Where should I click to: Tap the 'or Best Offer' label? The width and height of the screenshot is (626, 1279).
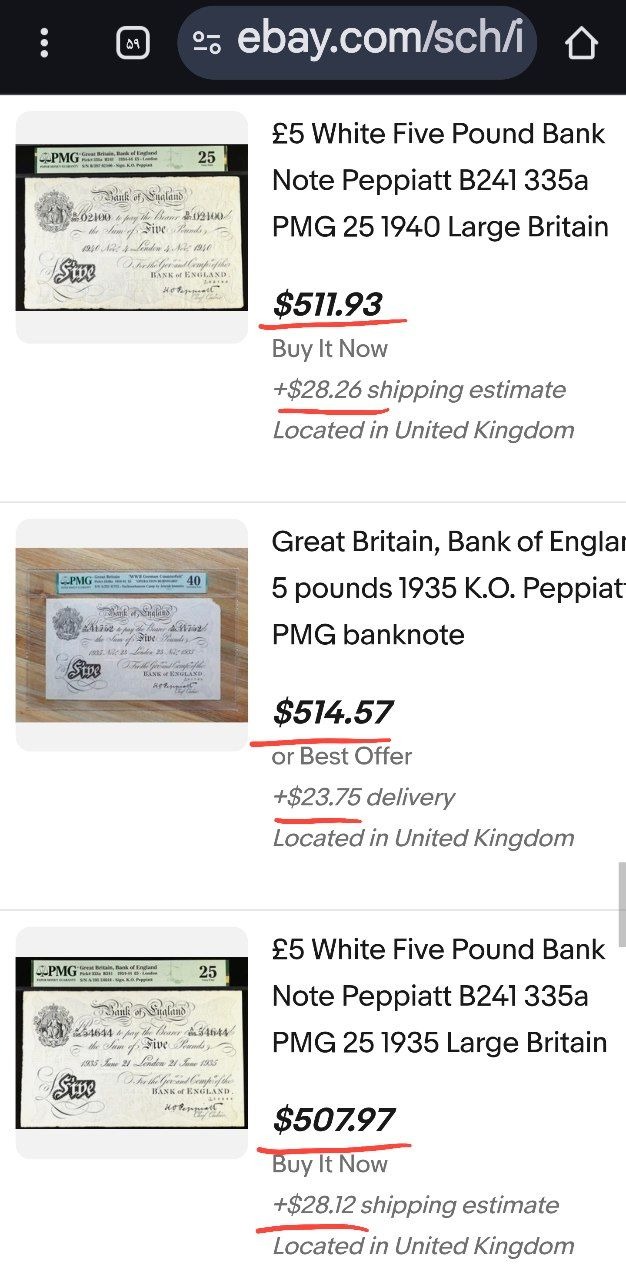pyautogui.click(x=341, y=756)
